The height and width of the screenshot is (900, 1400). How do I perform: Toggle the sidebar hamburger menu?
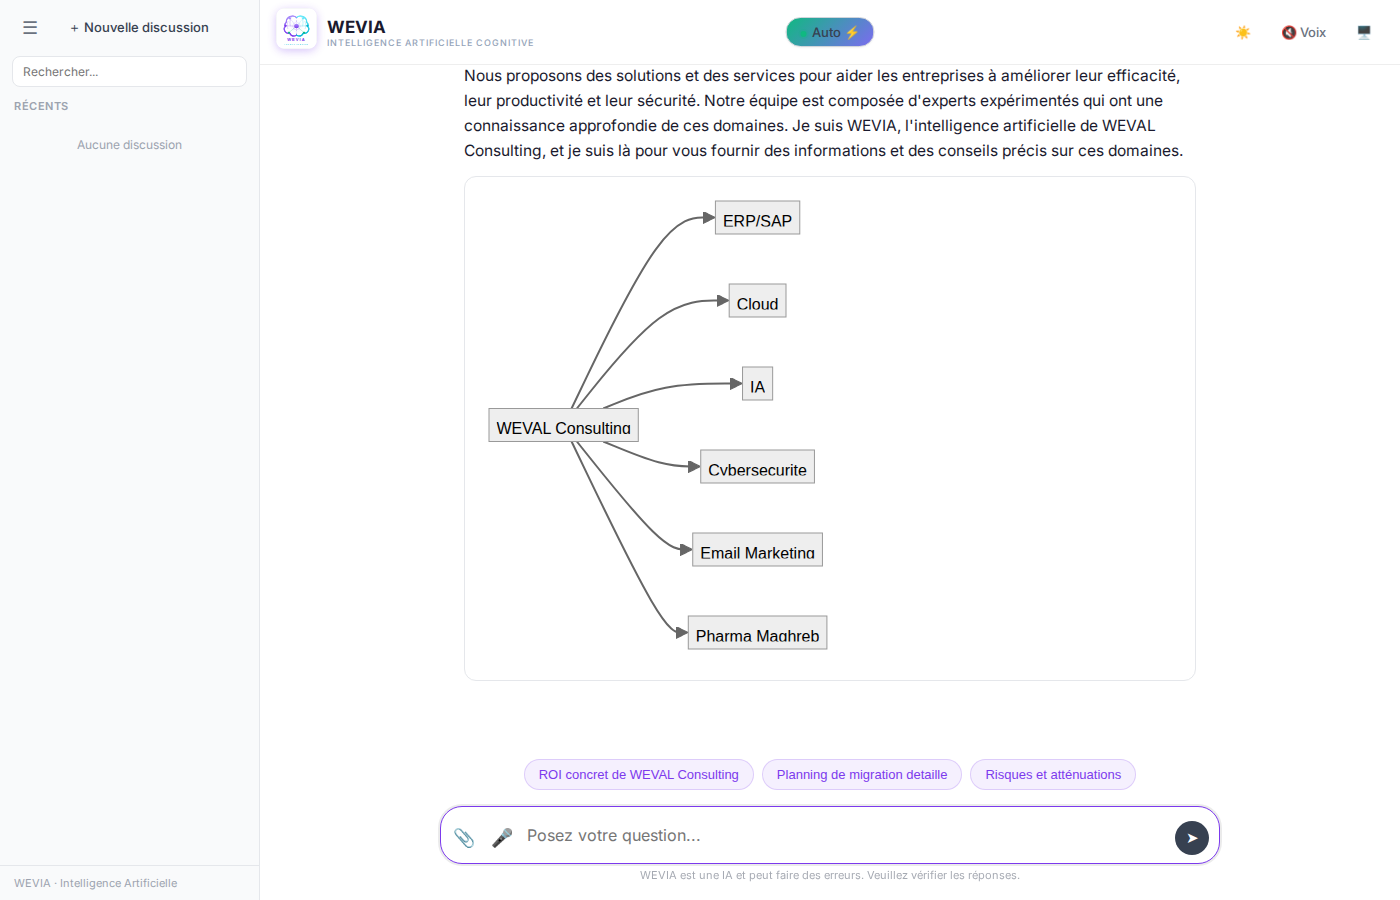click(x=30, y=28)
